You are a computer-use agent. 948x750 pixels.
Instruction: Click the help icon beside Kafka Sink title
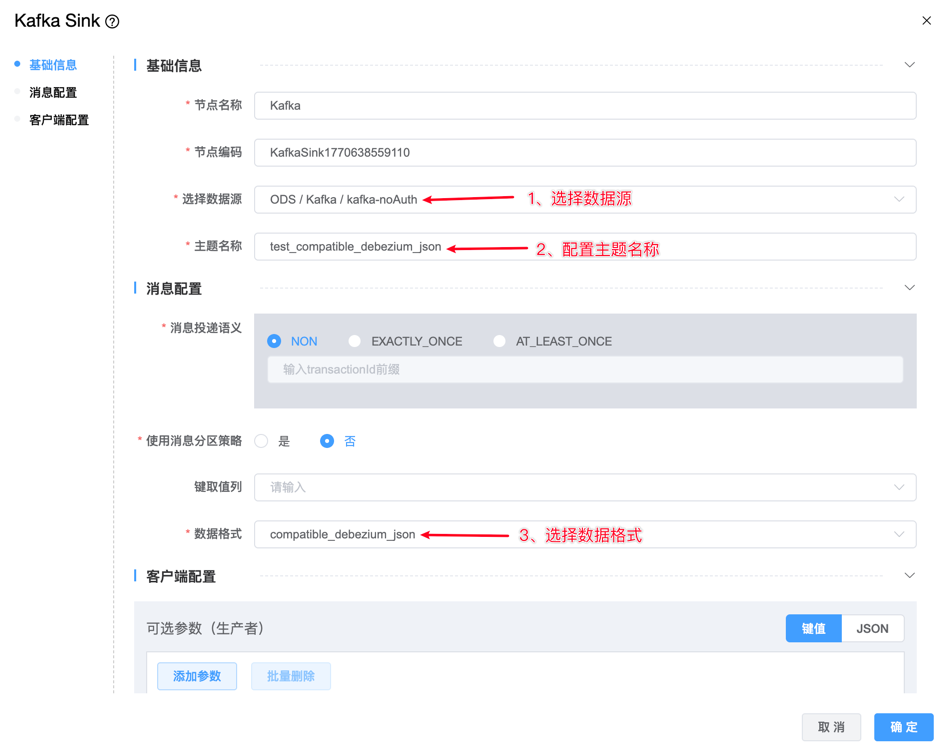113,22
